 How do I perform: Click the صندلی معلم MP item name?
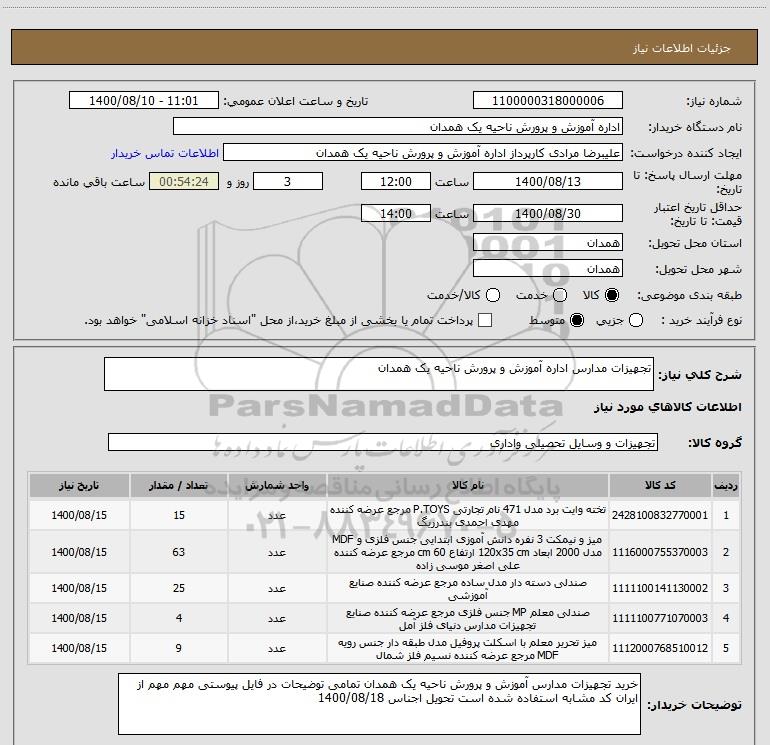468,619
